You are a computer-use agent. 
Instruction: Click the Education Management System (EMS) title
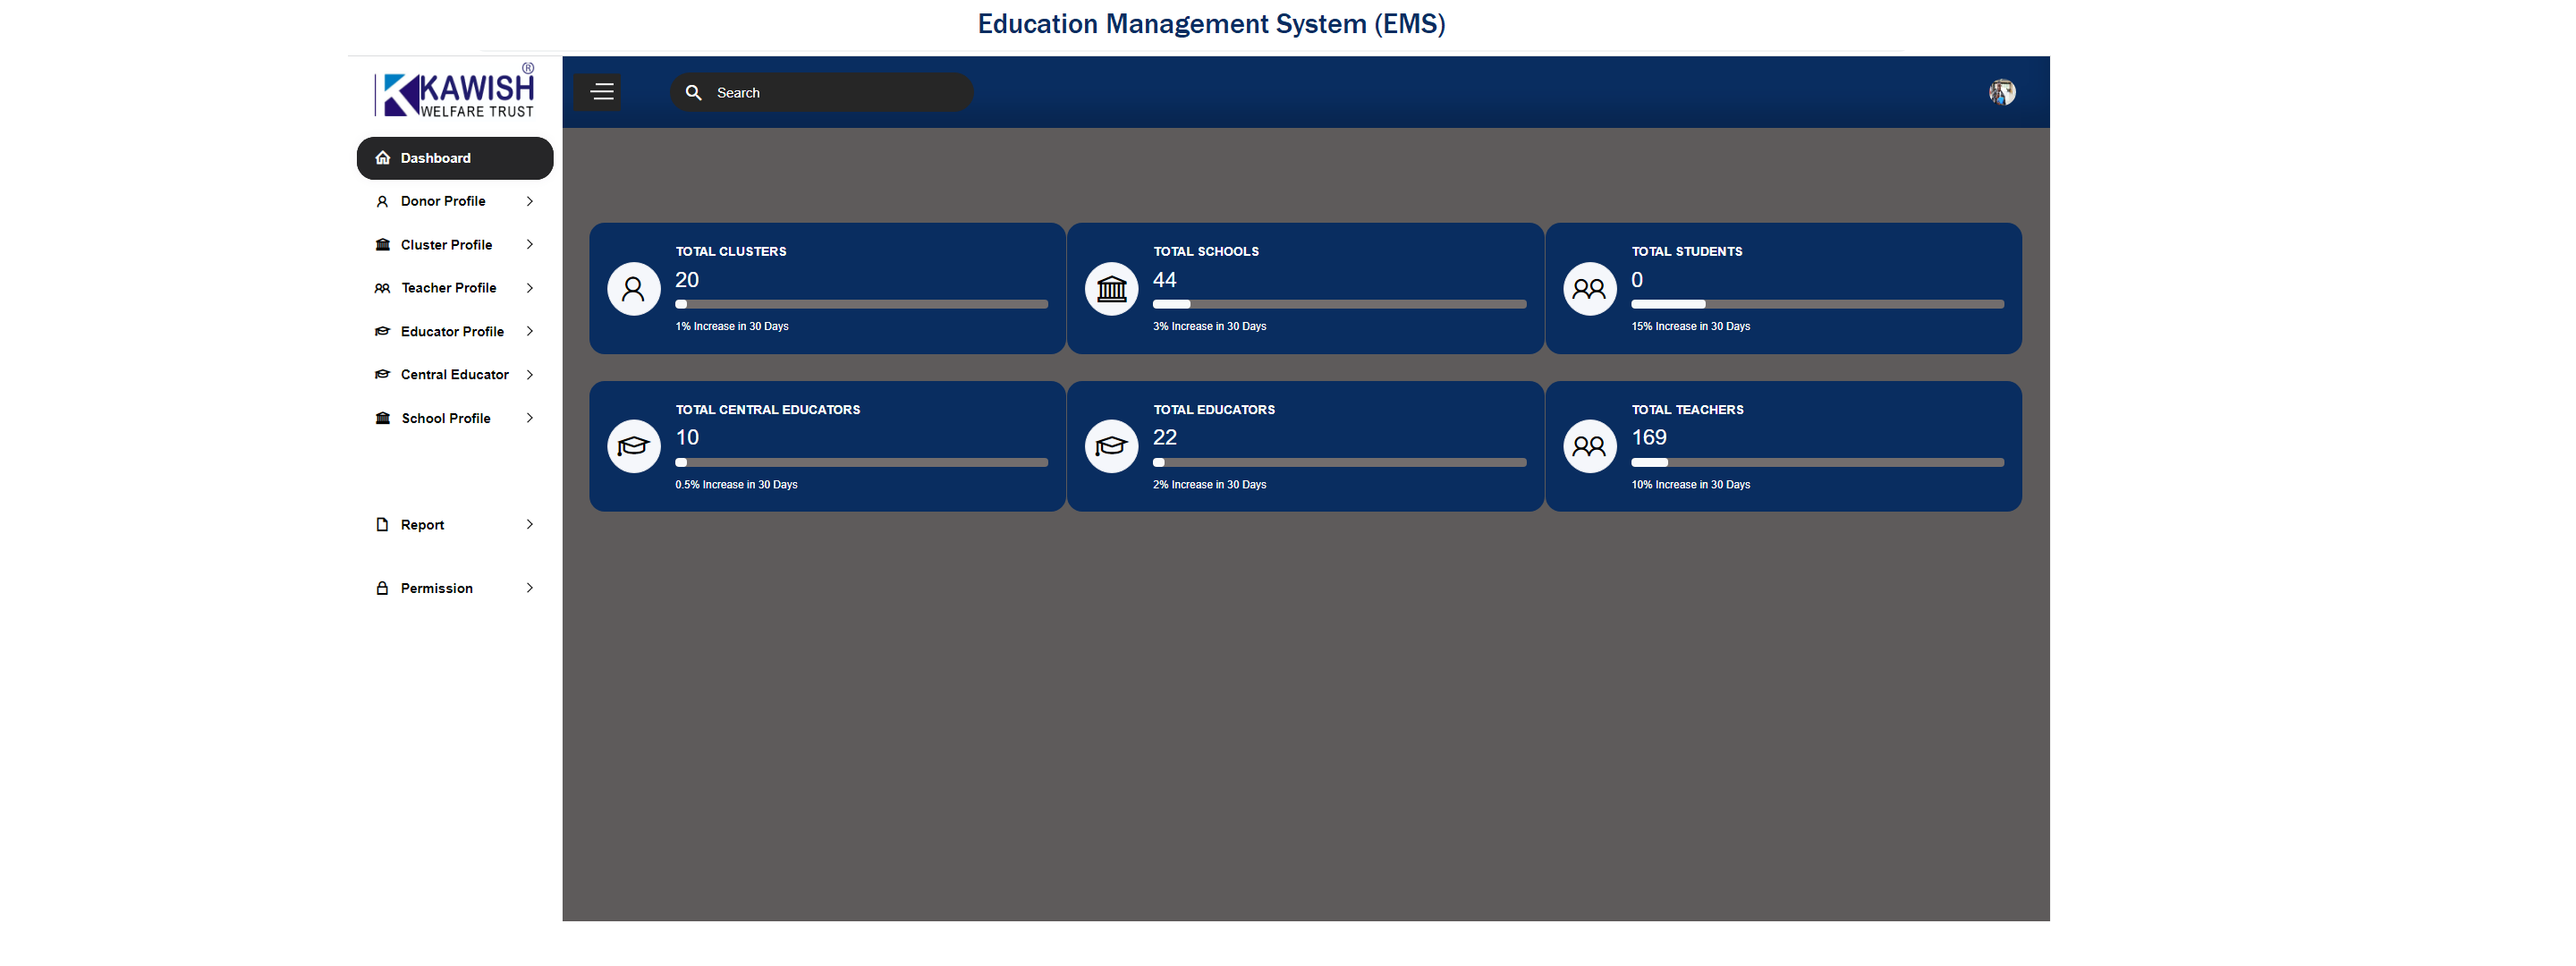pyautogui.click(x=1211, y=23)
